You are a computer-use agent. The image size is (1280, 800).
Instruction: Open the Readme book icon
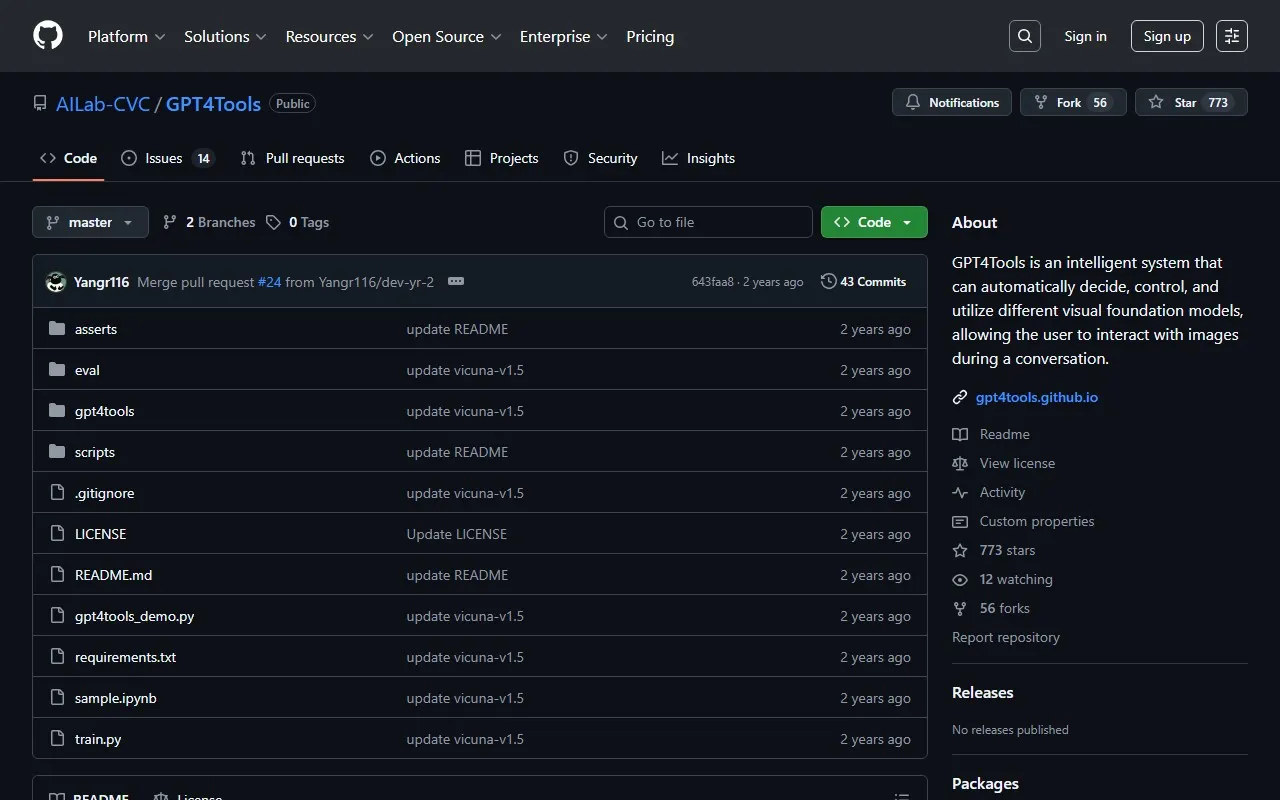(960, 433)
